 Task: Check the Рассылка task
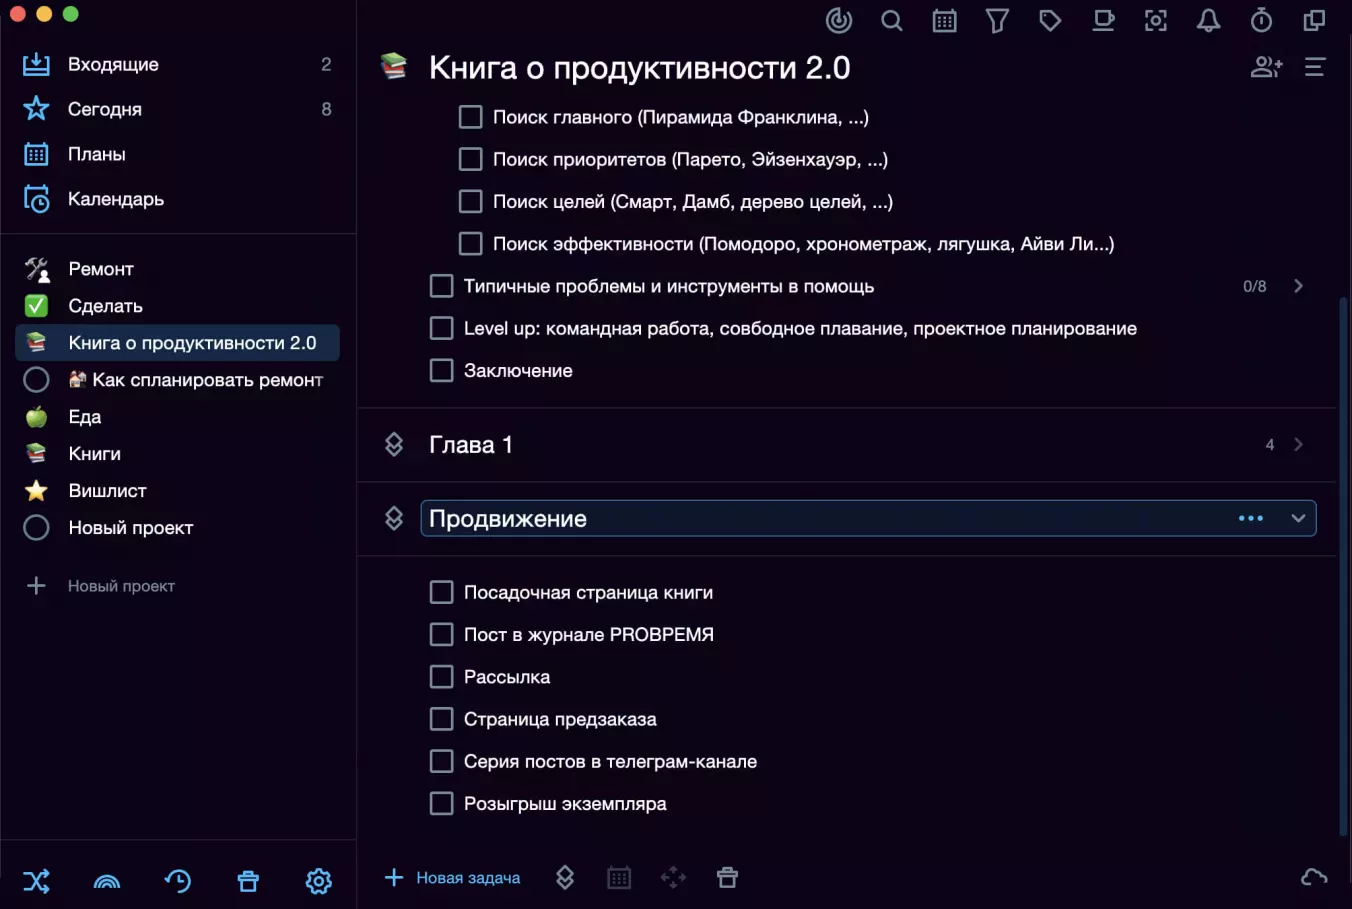(x=441, y=677)
